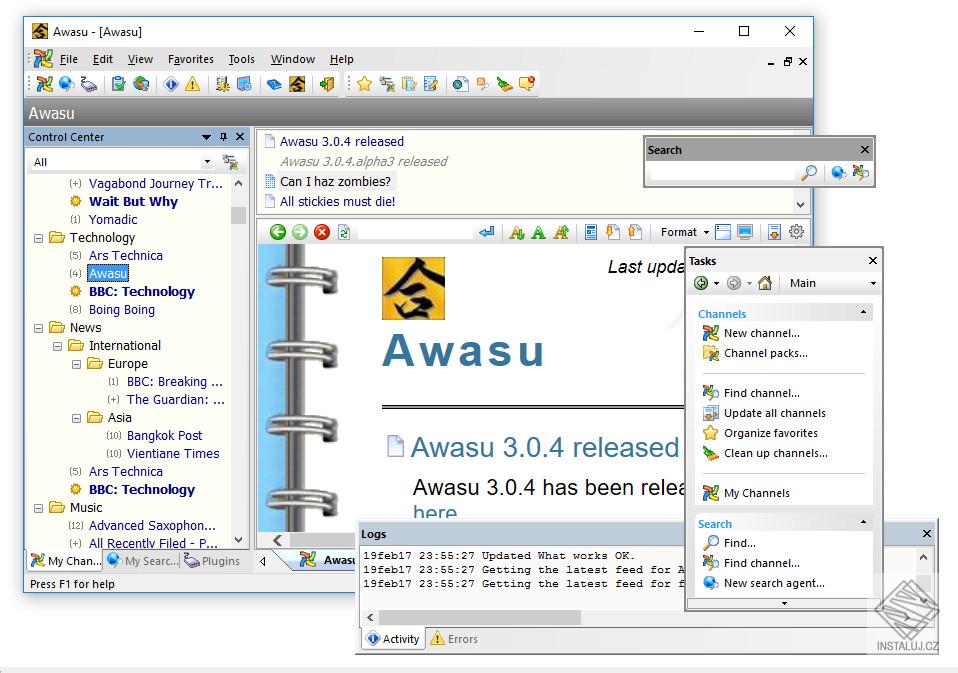Click the plugins device icon in main toolbar
The image size is (958, 673).
[89, 84]
